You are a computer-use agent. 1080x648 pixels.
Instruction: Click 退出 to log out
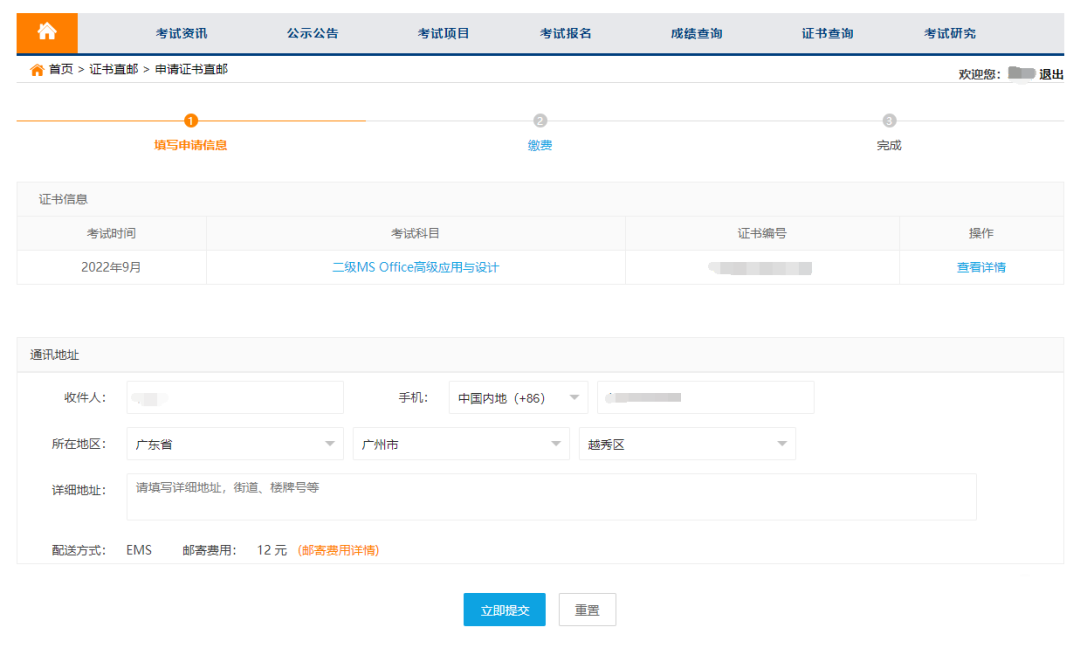(1051, 74)
